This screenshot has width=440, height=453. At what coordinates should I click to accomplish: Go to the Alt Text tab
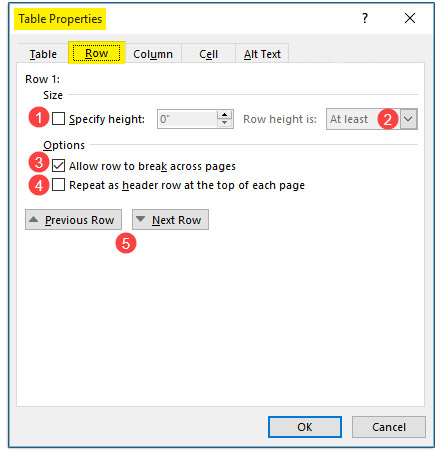[262, 54]
